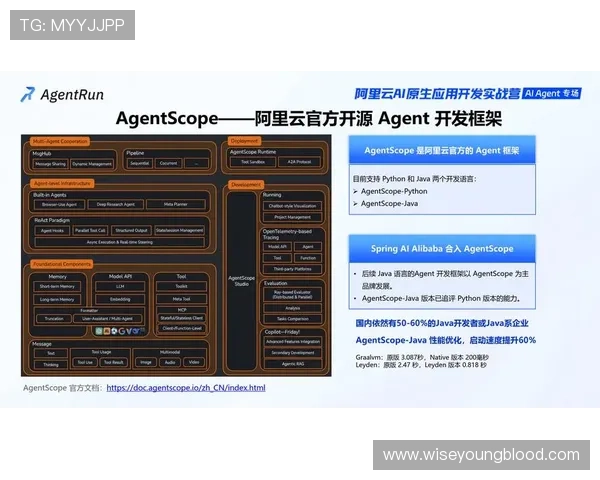The width and height of the screenshot is (600, 480).
Task: Select the 'Agent Hooks' box in ReAct Paradigm
Action: pos(52,230)
